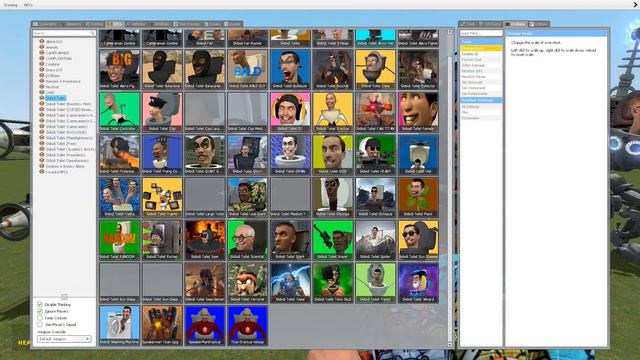Open the Drawing menu in top bar
The width and height of the screenshot is (640, 360).
(x=11, y=5)
